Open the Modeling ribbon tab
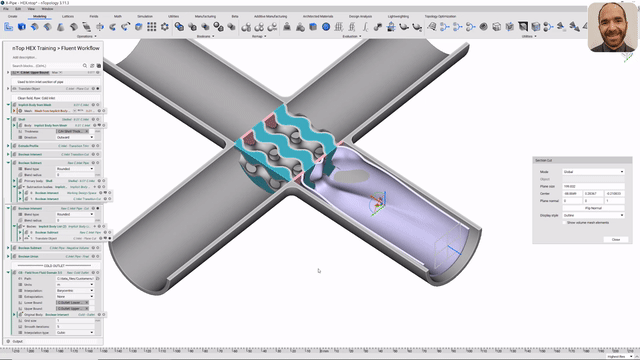Viewport: 640px width, 360px height. point(40,16)
